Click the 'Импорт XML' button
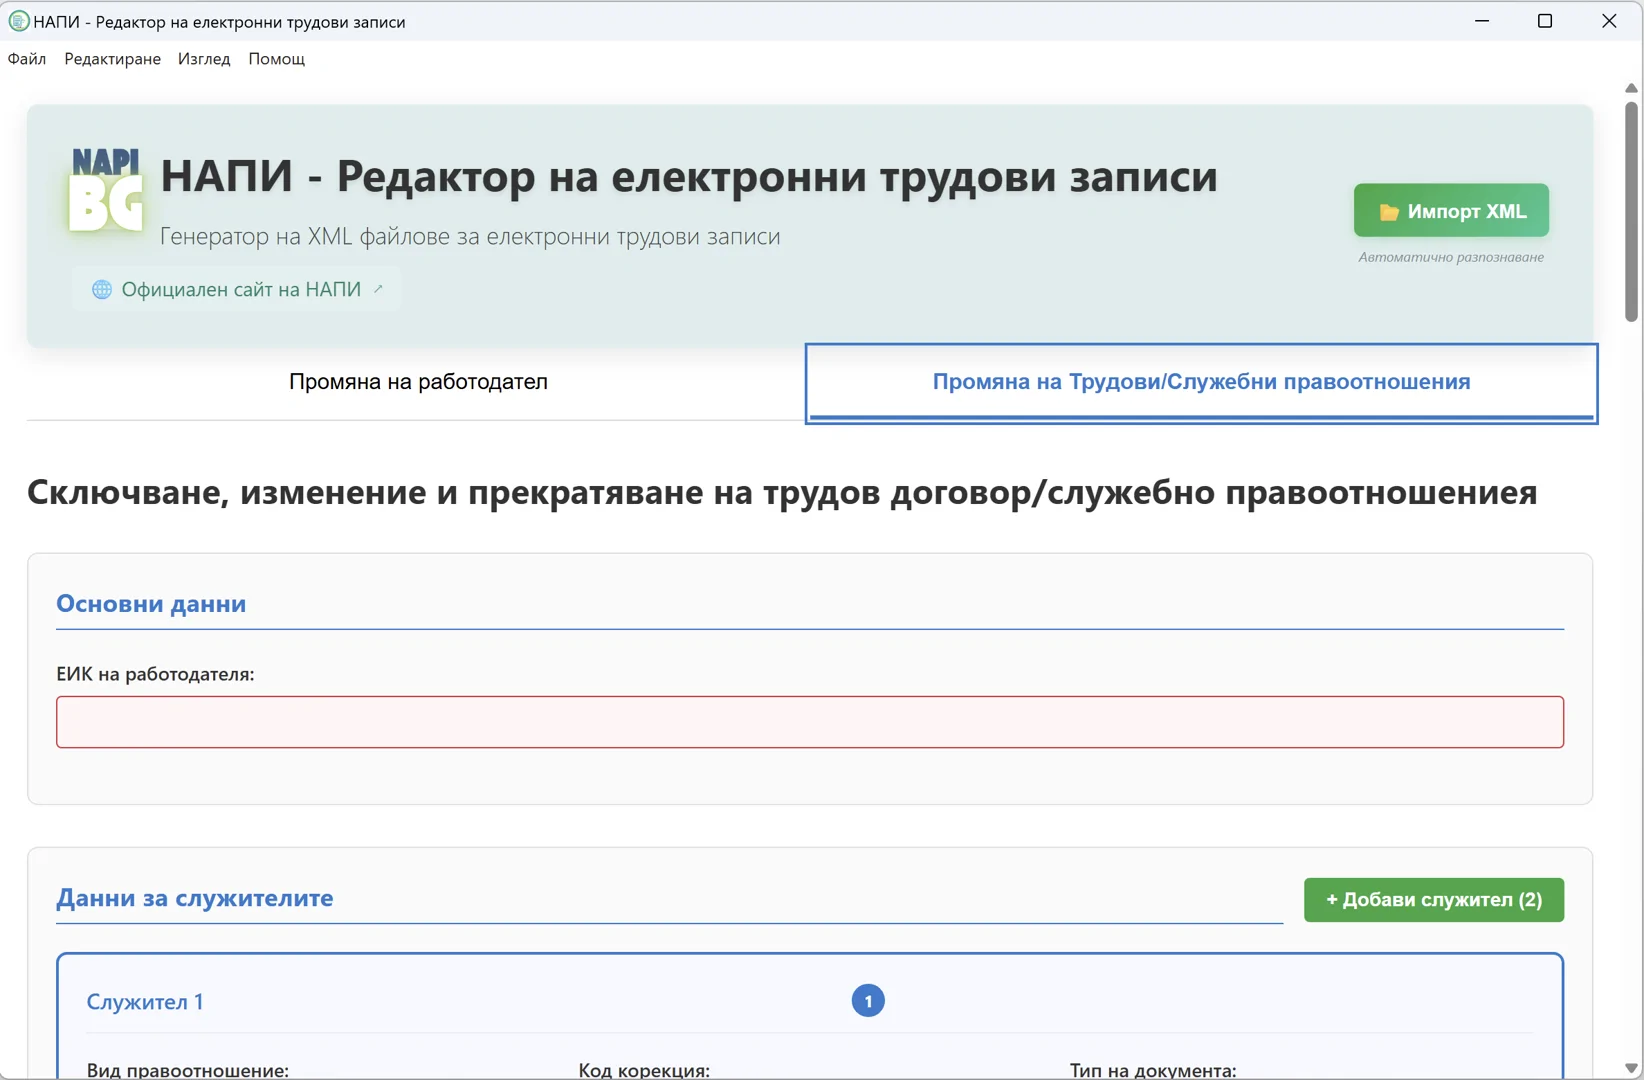 coord(1450,211)
